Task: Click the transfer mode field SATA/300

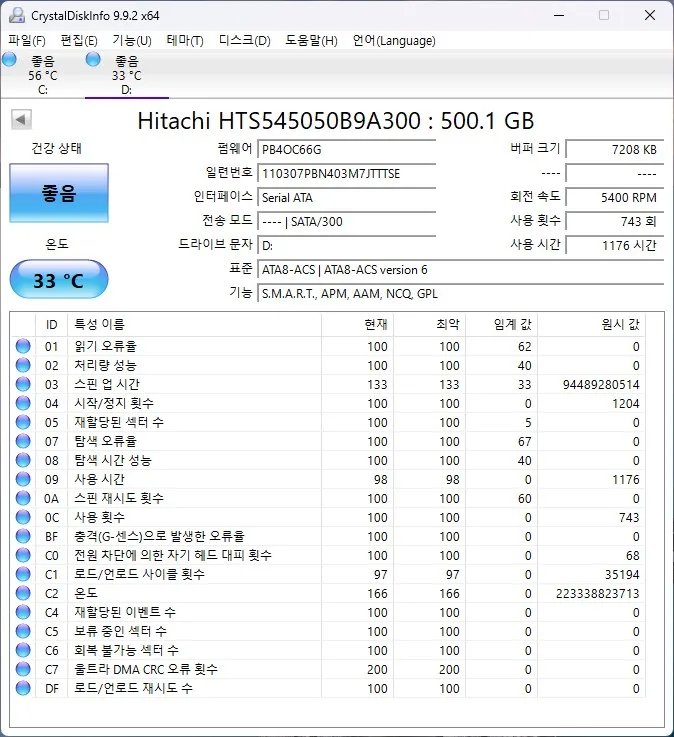Action: pos(346,221)
